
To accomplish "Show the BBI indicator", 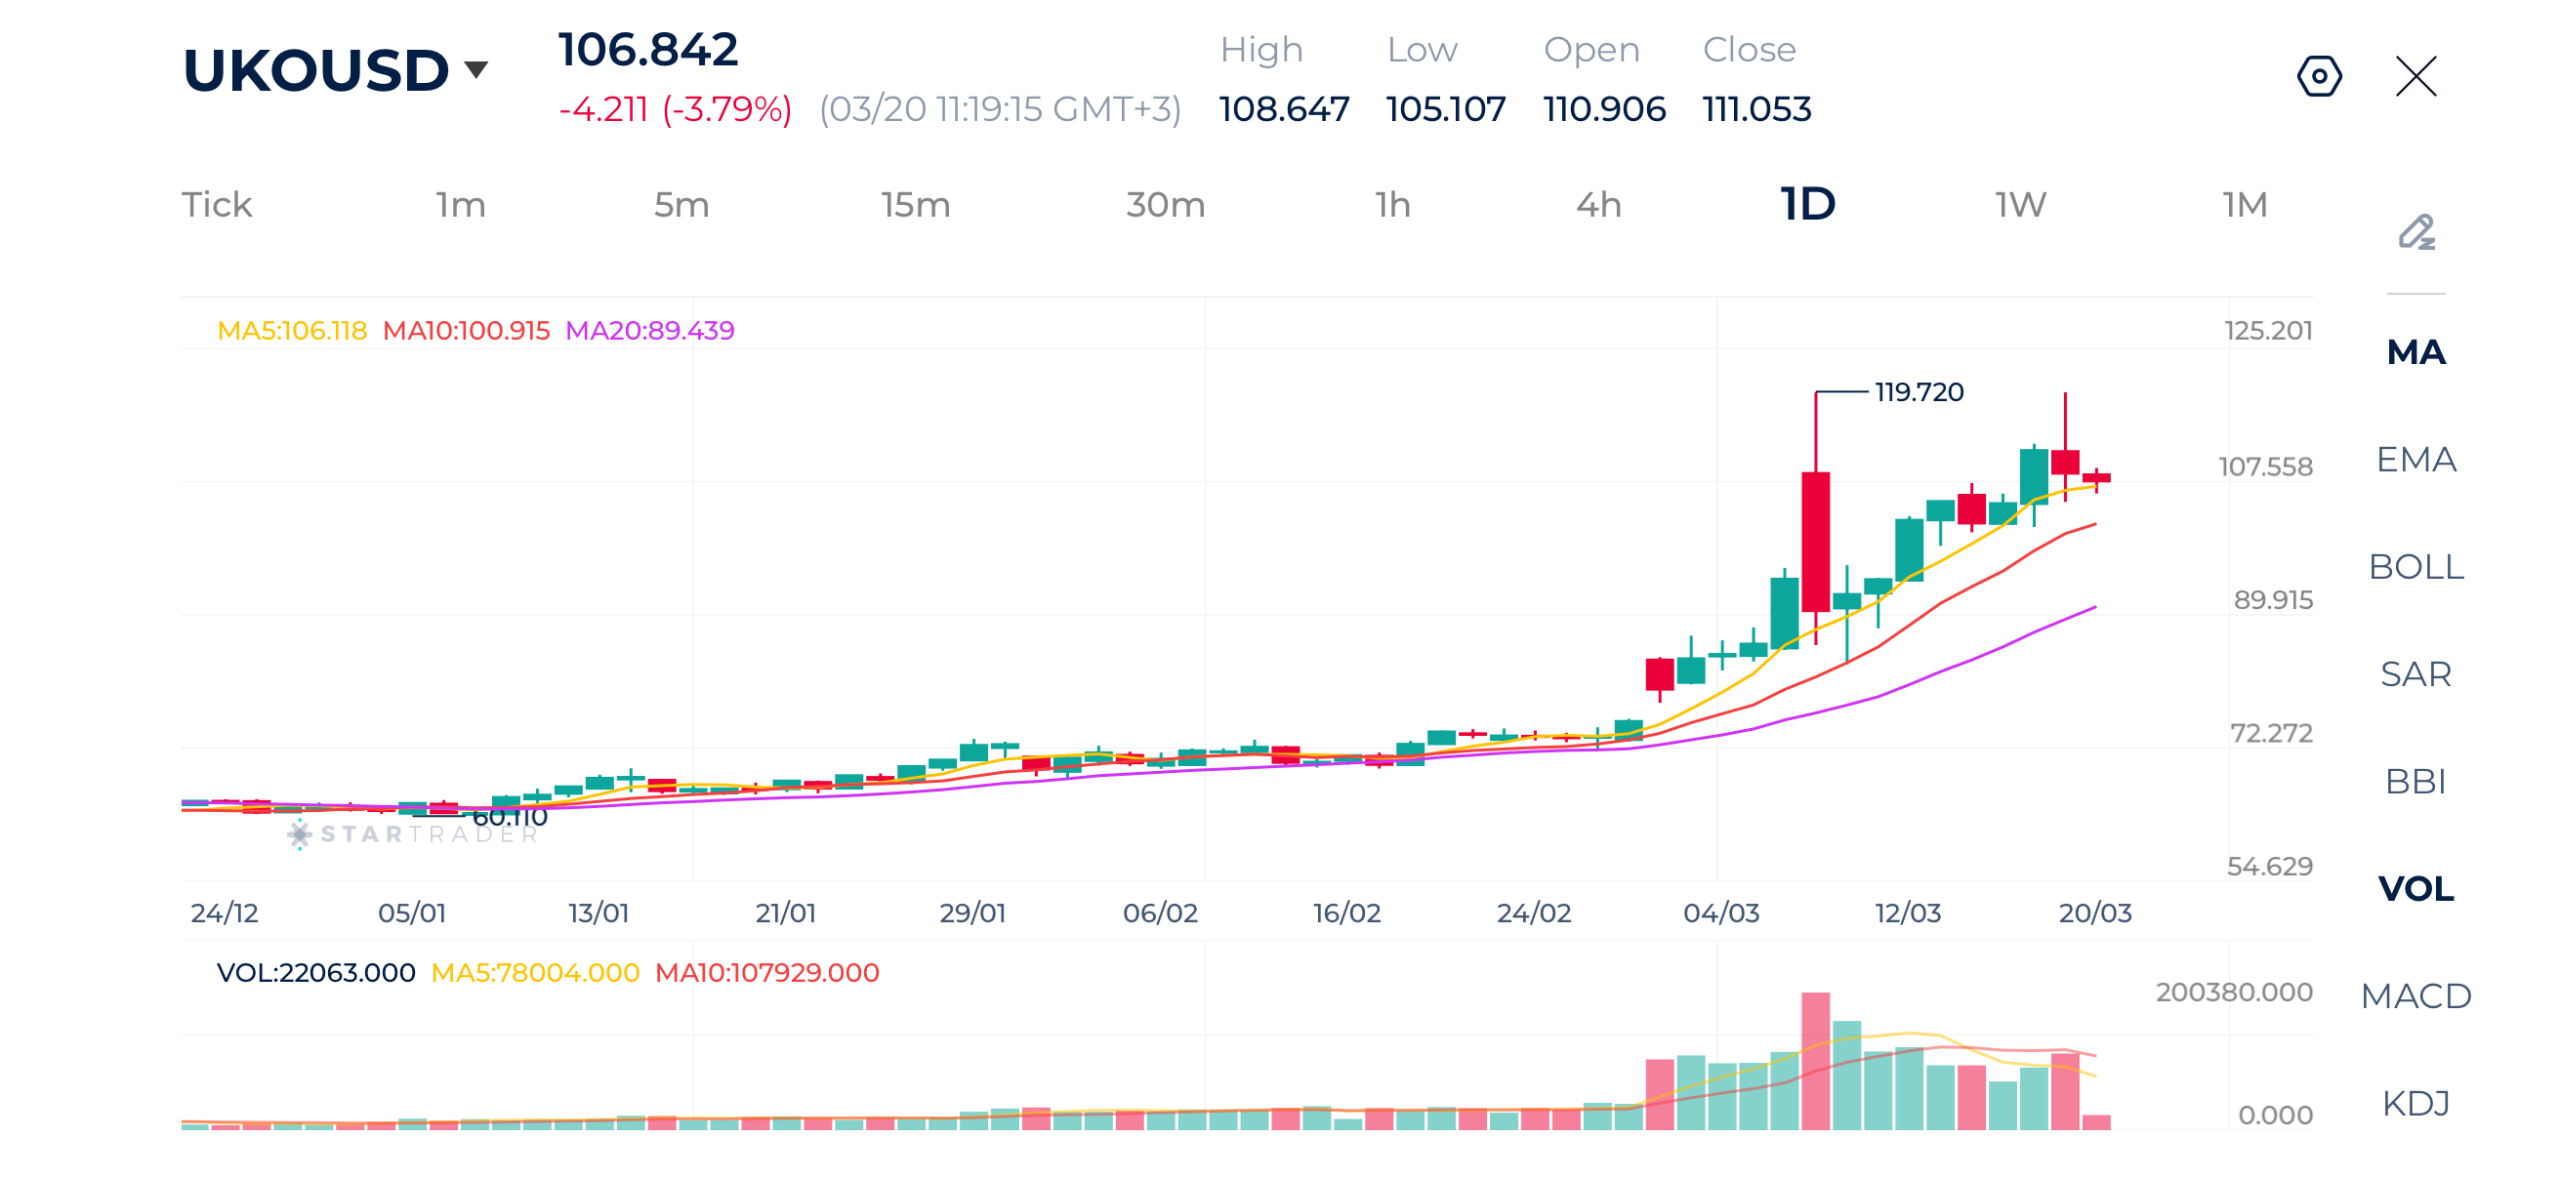I will pyautogui.click(x=2414, y=780).
